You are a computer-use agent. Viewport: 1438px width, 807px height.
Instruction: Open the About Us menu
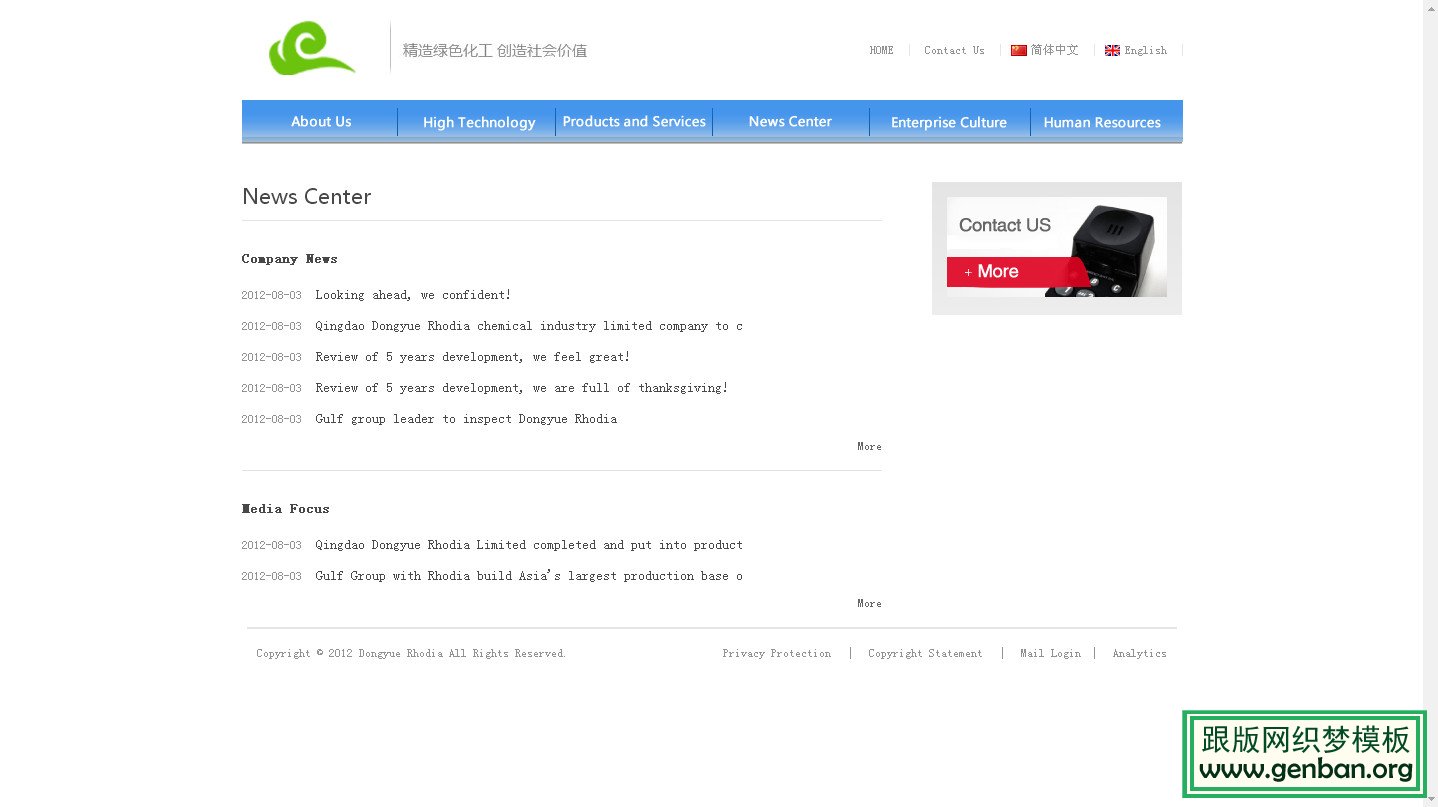point(320,121)
